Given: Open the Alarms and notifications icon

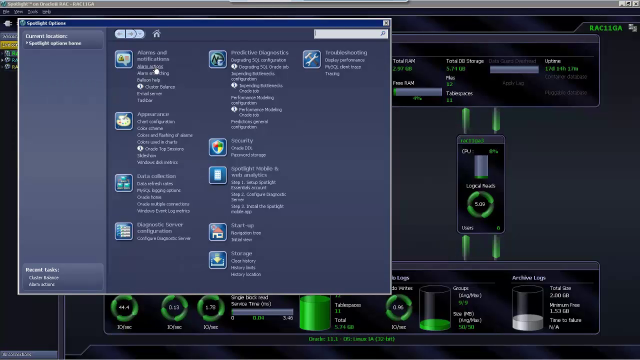Looking at the screenshot, I should [123, 59].
